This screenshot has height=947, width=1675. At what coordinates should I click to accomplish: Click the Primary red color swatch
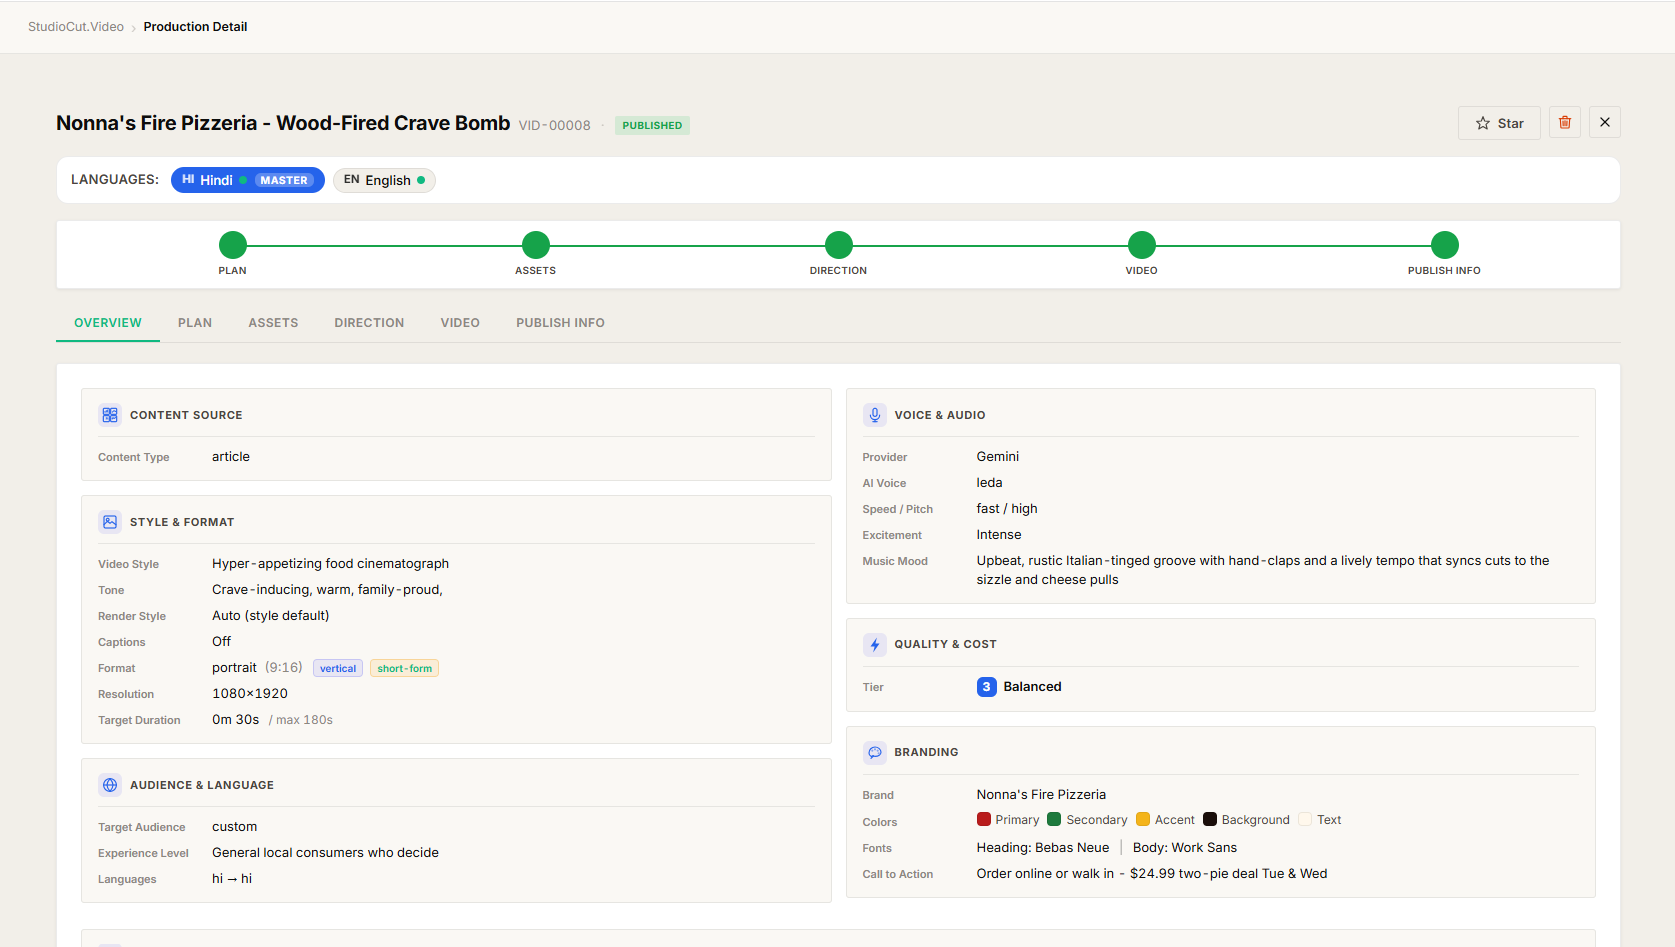984,819
